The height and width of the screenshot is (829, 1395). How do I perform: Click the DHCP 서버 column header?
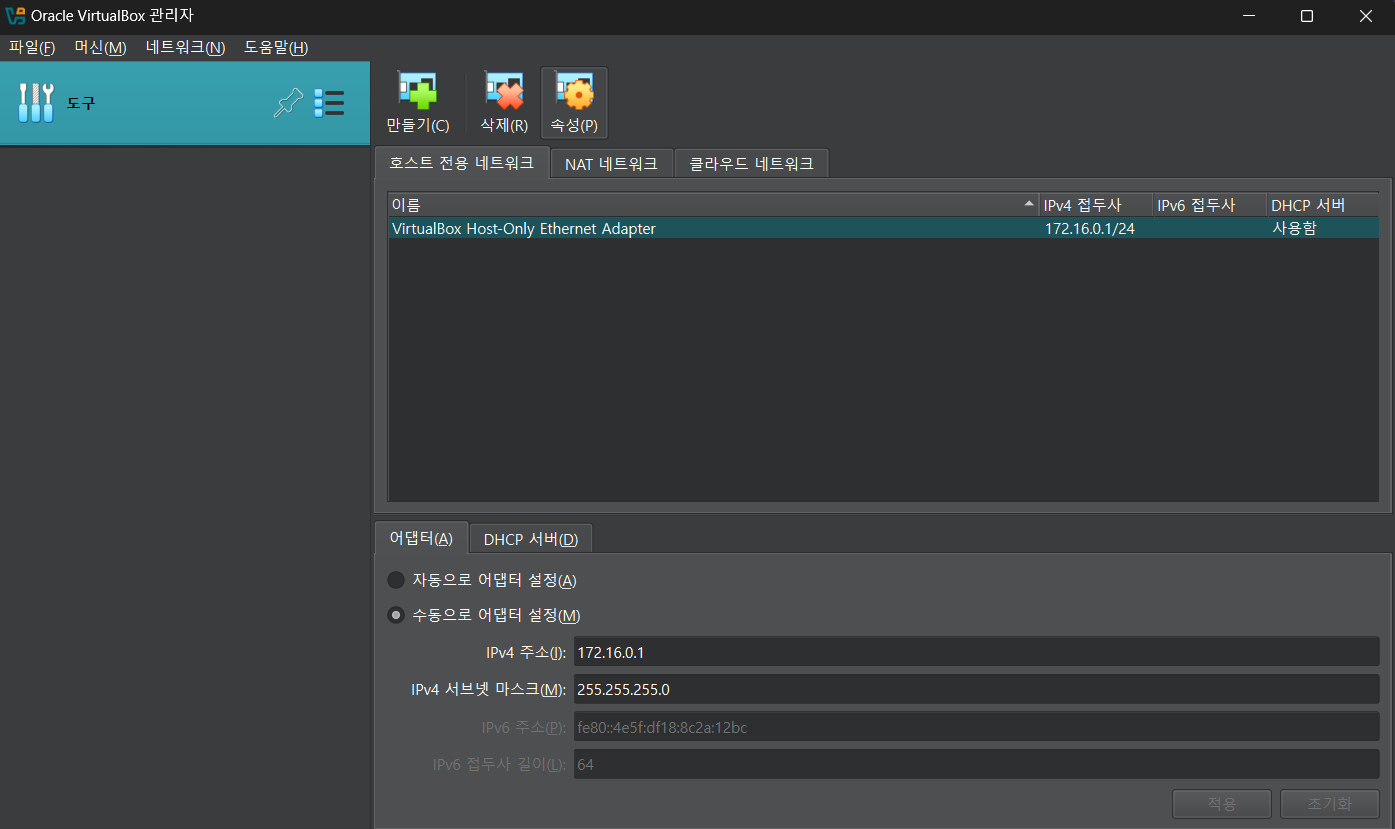point(1322,205)
